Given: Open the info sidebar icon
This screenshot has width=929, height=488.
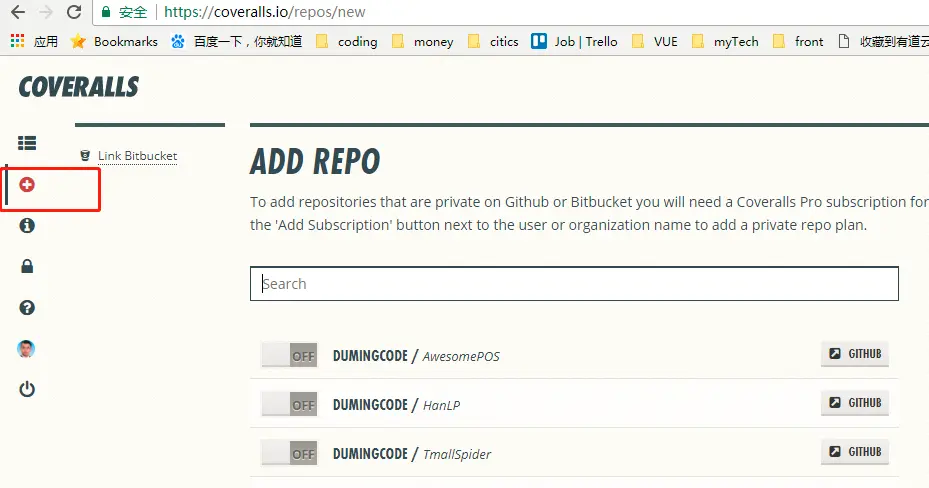Looking at the screenshot, I should pyautogui.click(x=27, y=226).
